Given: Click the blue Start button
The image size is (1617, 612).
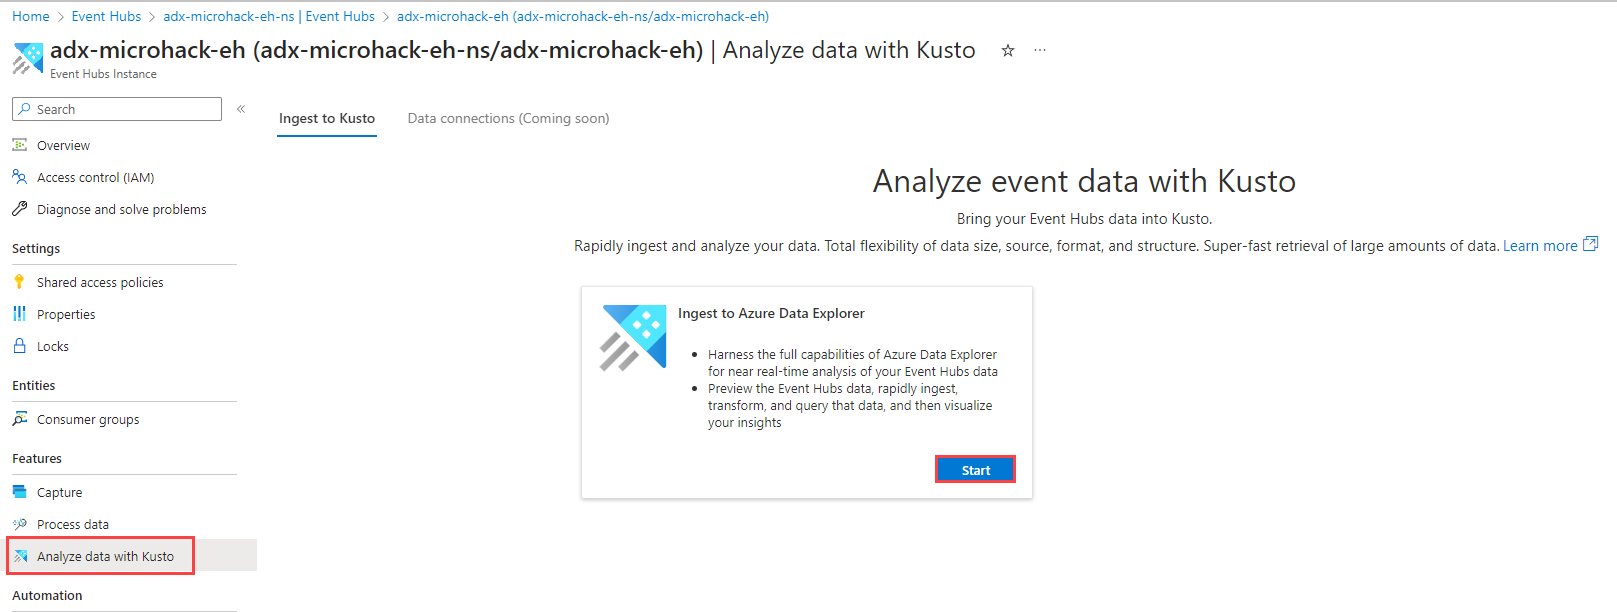Looking at the screenshot, I should (975, 470).
